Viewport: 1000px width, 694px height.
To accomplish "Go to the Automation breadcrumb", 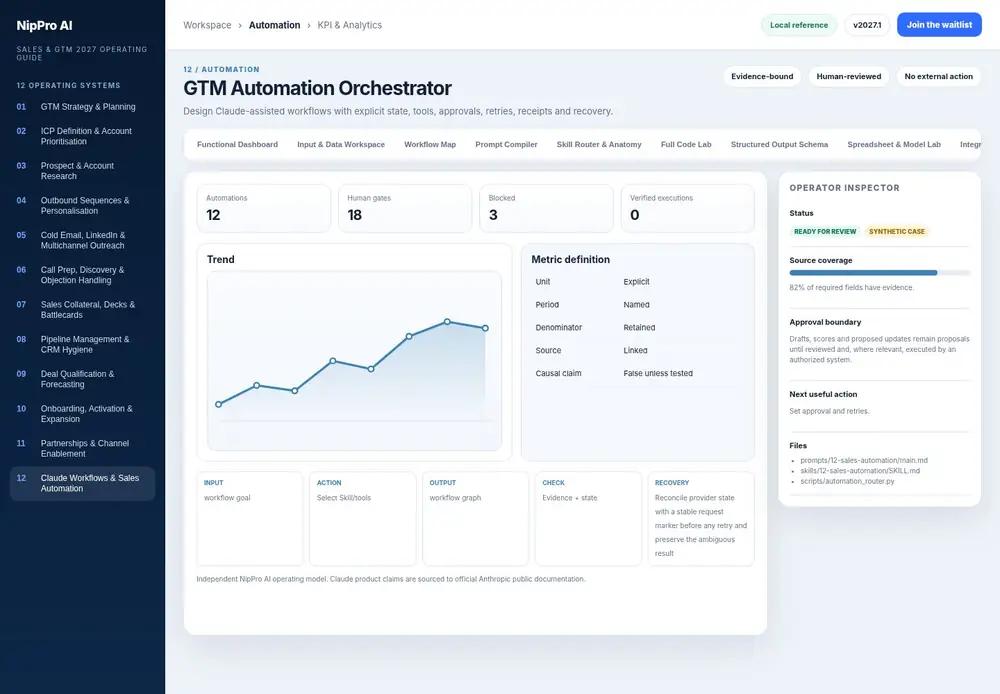I will [274, 25].
